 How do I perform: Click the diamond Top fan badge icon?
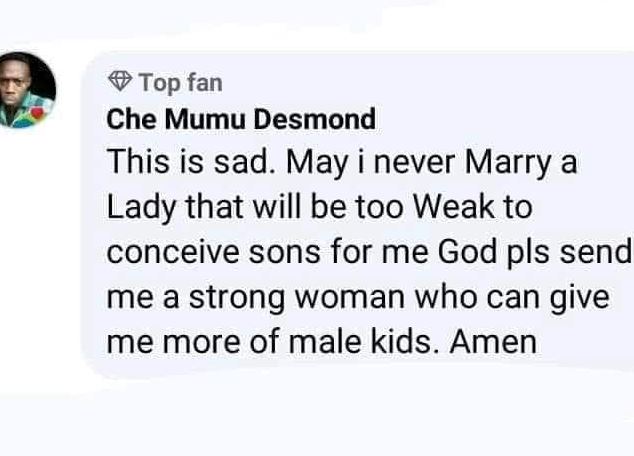120,80
